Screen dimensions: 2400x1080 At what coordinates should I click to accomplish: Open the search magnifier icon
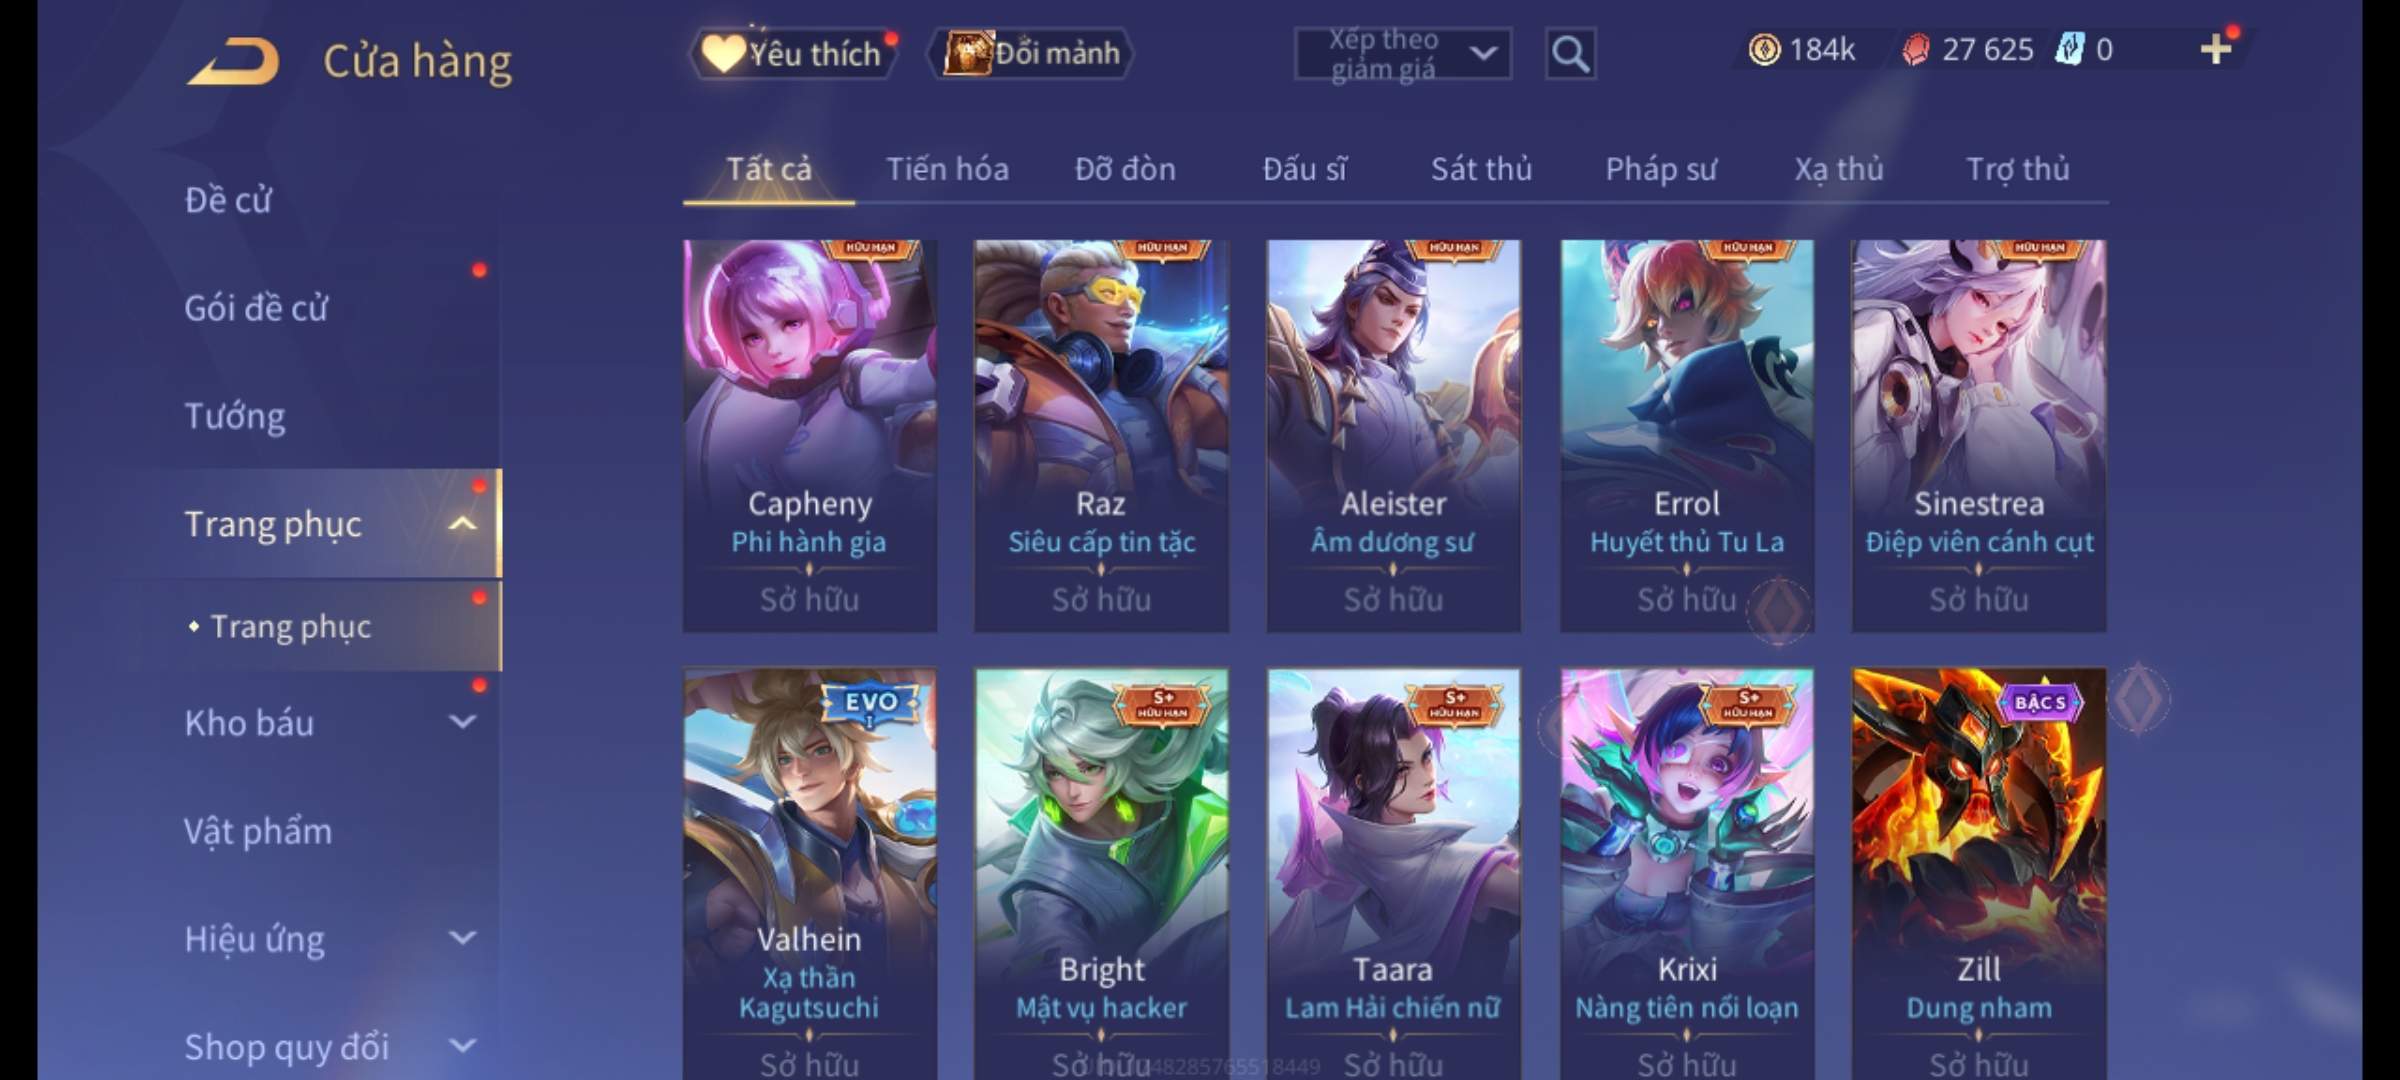[x=1570, y=53]
